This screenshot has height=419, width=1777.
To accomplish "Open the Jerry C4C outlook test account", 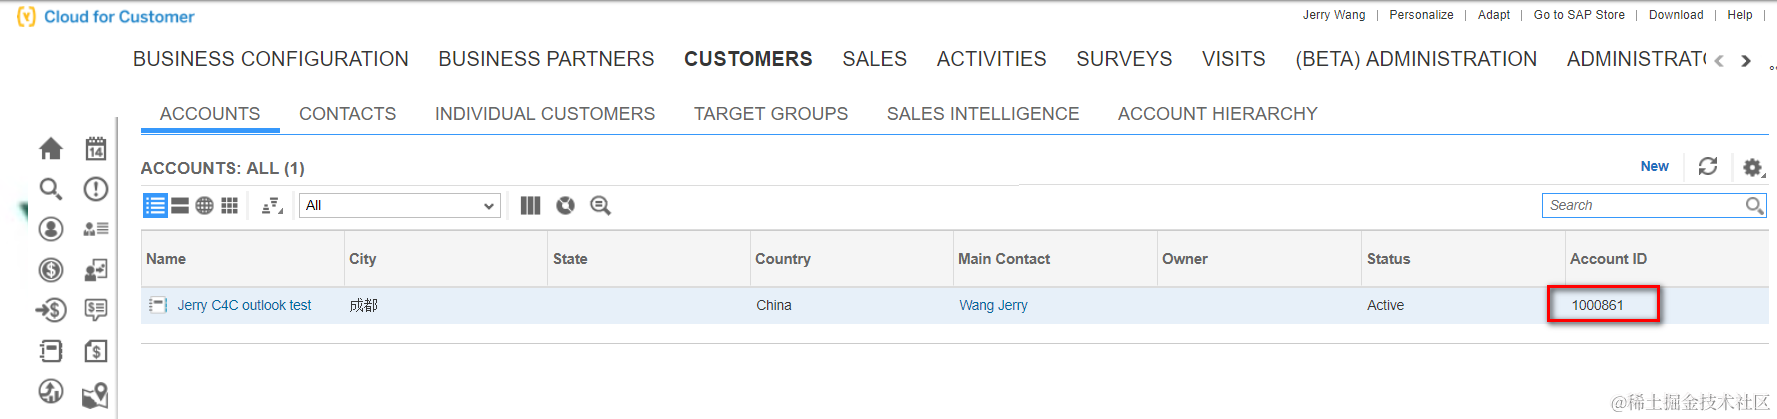I will 244,305.
